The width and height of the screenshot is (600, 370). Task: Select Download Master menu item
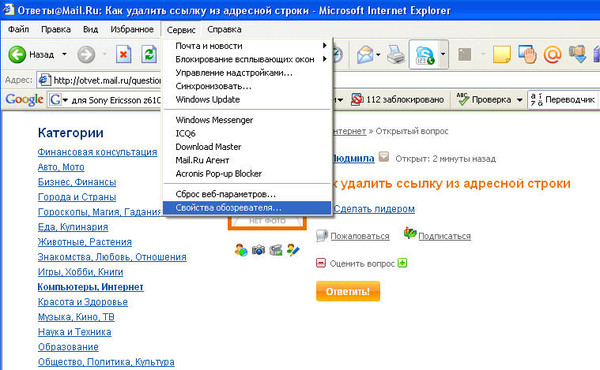tap(247, 147)
